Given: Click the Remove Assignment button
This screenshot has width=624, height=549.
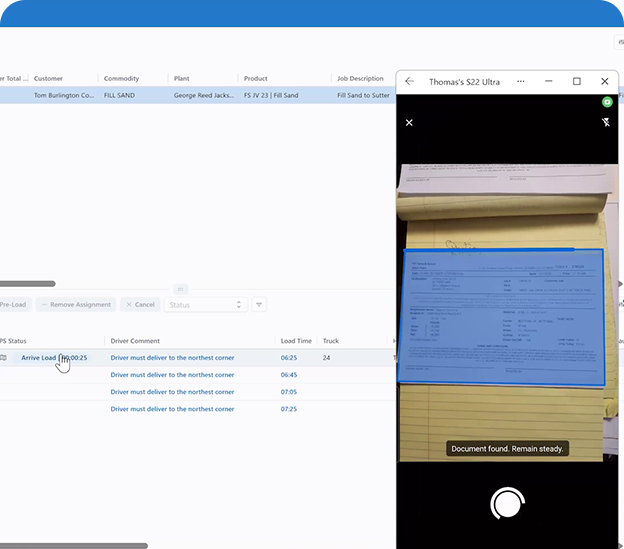Looking at the screenshot, I should (76, 305).
